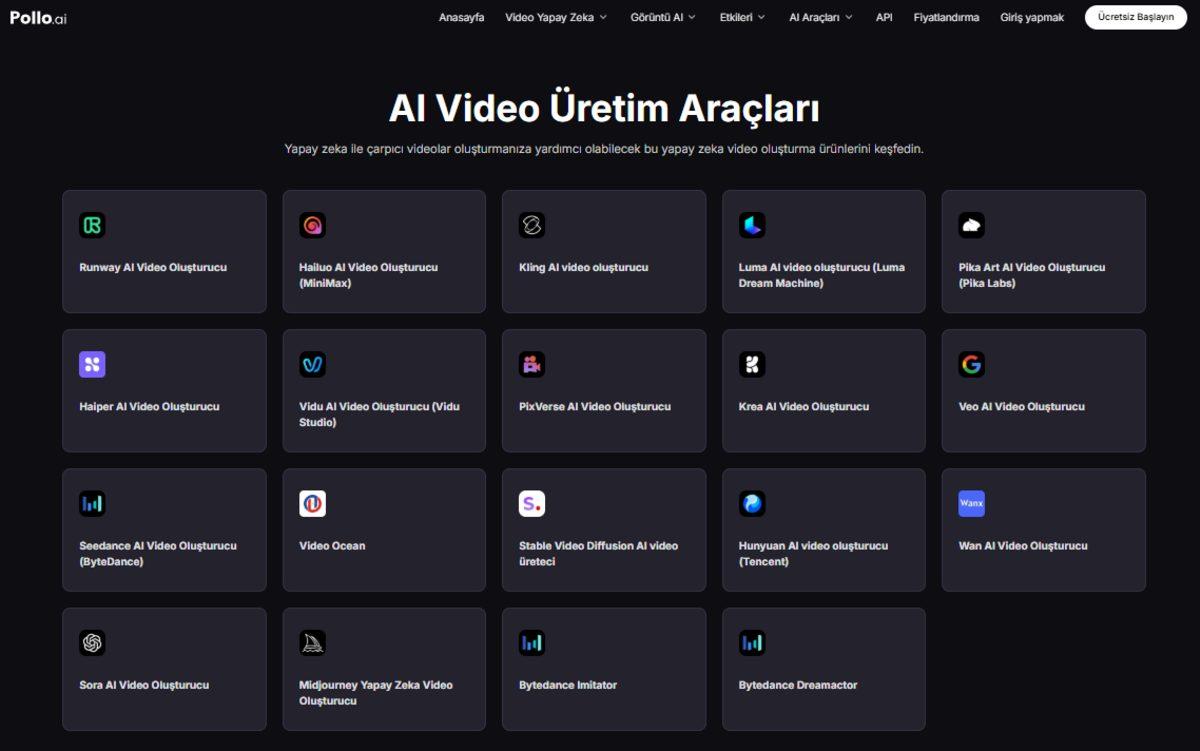This screenshot has height=751, width=1200.
Task: Open the Etkileri dropdown menu
Action: (x=742, y=17)
